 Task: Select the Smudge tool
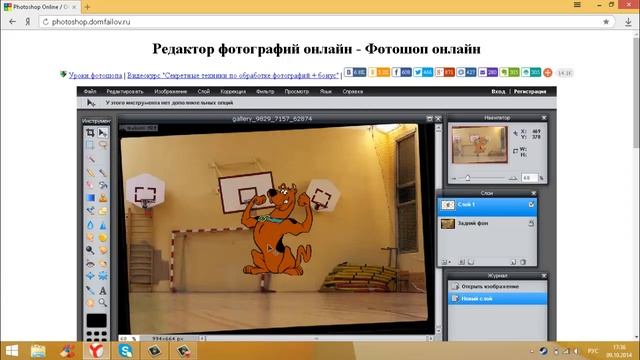tap(90, 237)
